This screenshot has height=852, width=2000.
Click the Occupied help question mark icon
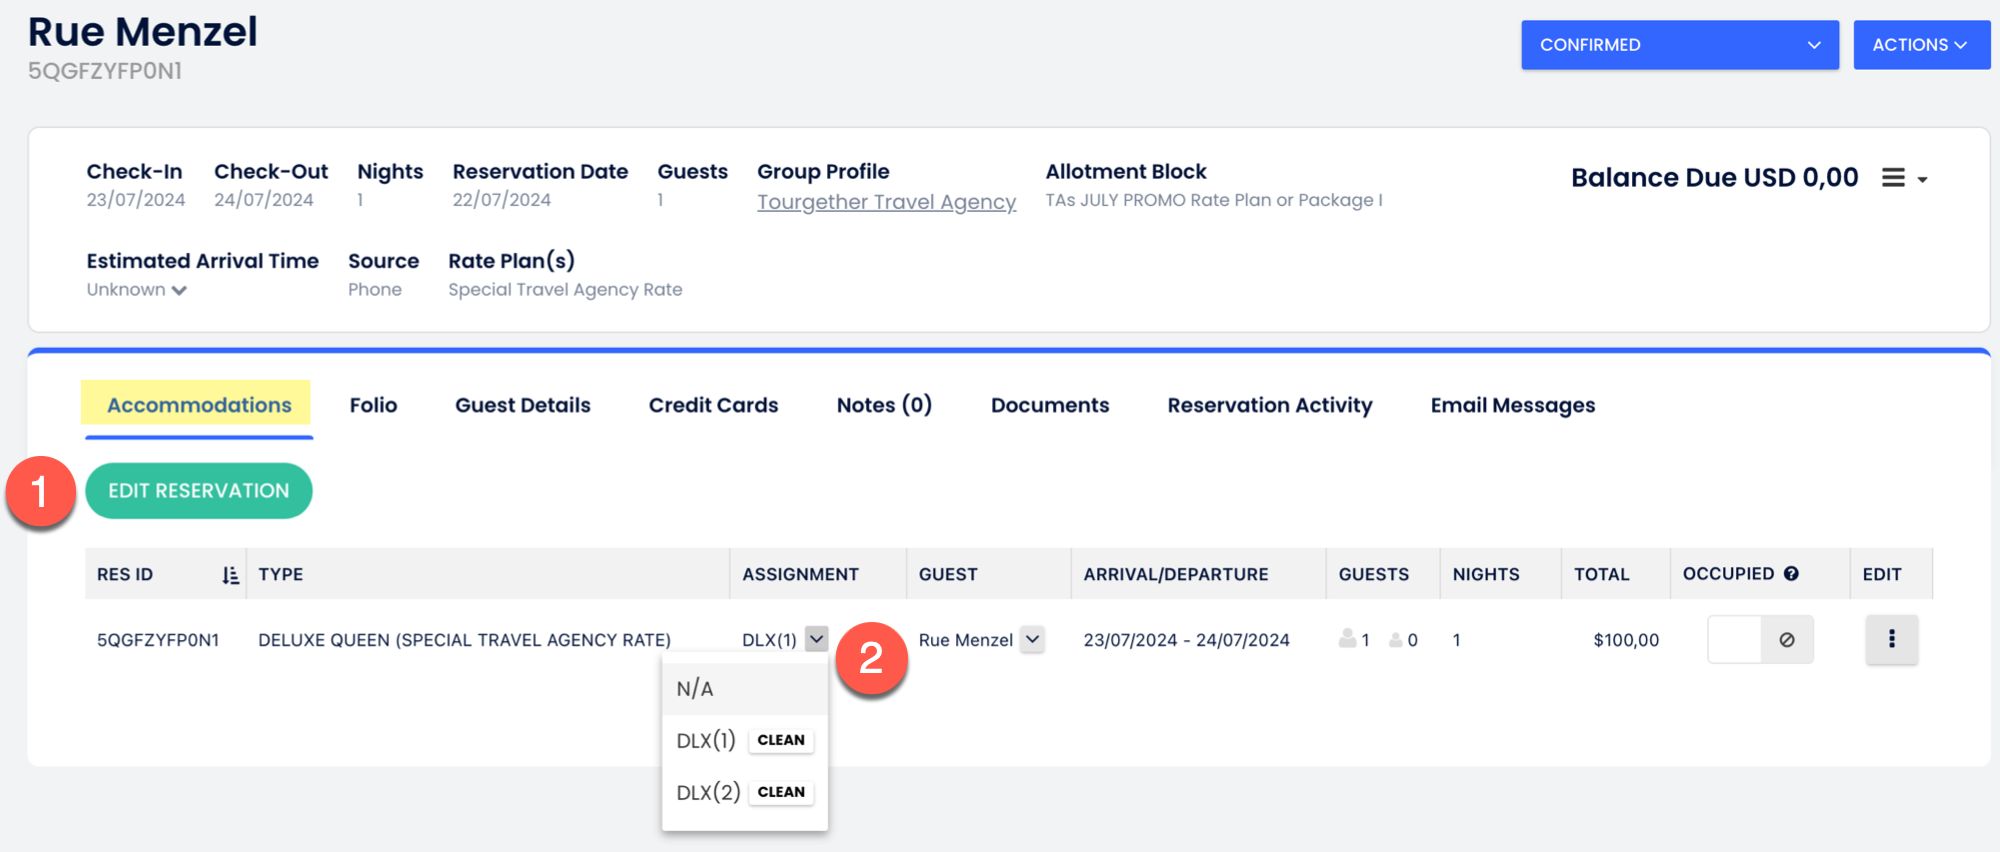pos(1791,574)
